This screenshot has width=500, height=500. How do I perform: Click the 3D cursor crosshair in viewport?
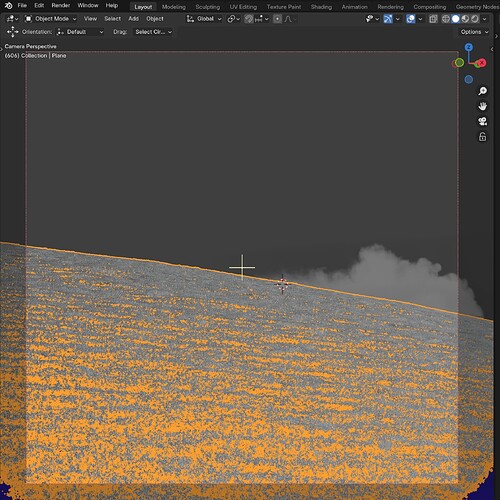point(282,284)
